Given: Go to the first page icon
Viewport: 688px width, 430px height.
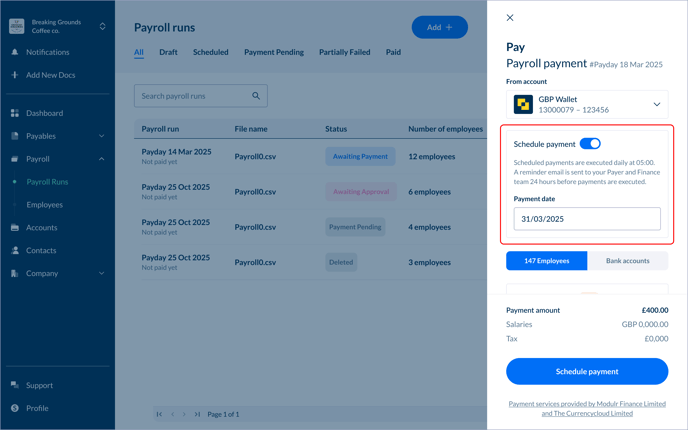Looking at the screenshot, I should pyautogui.click(x=159, y=414).
